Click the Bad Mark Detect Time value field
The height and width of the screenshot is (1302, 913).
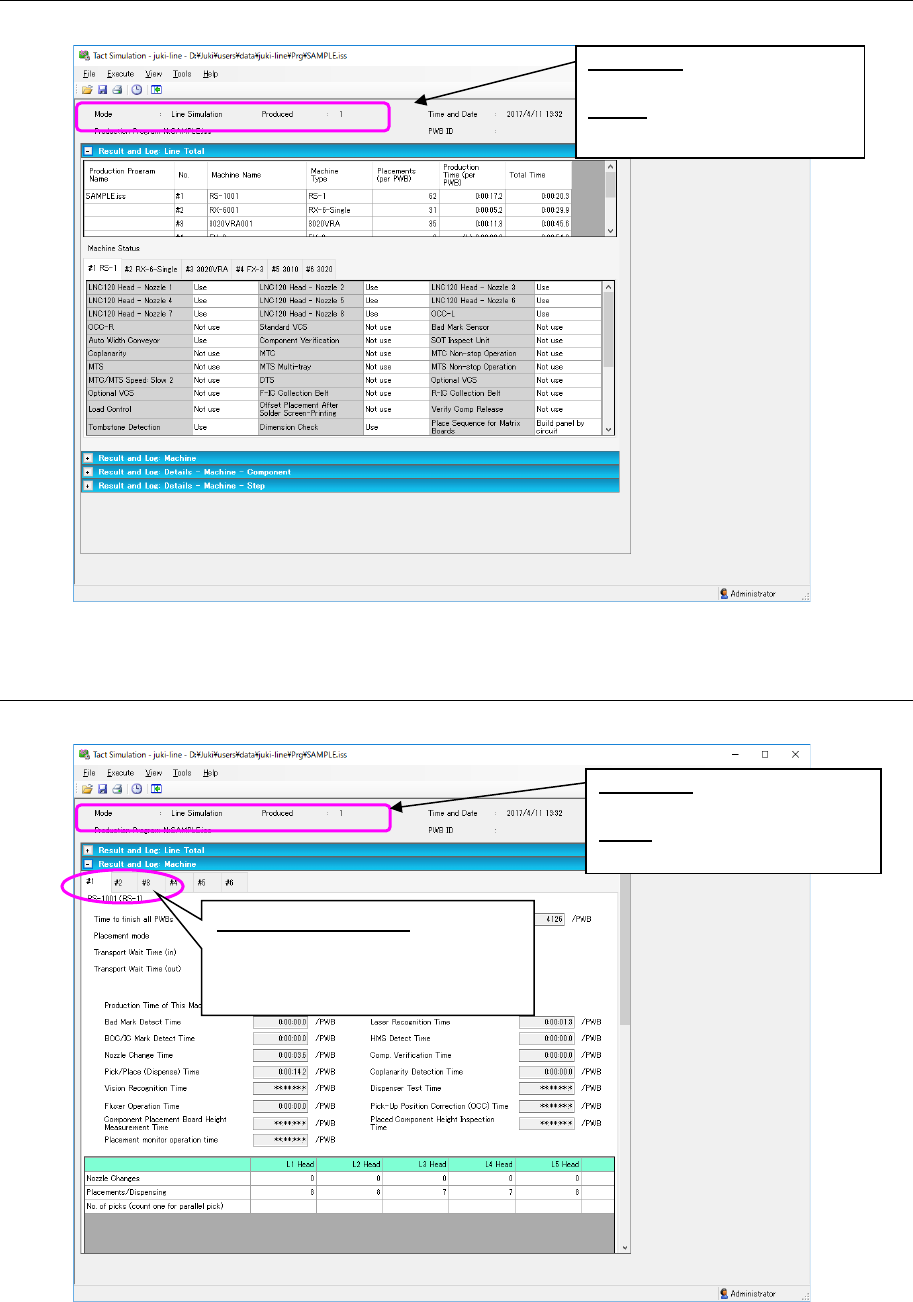[281, 1023]
